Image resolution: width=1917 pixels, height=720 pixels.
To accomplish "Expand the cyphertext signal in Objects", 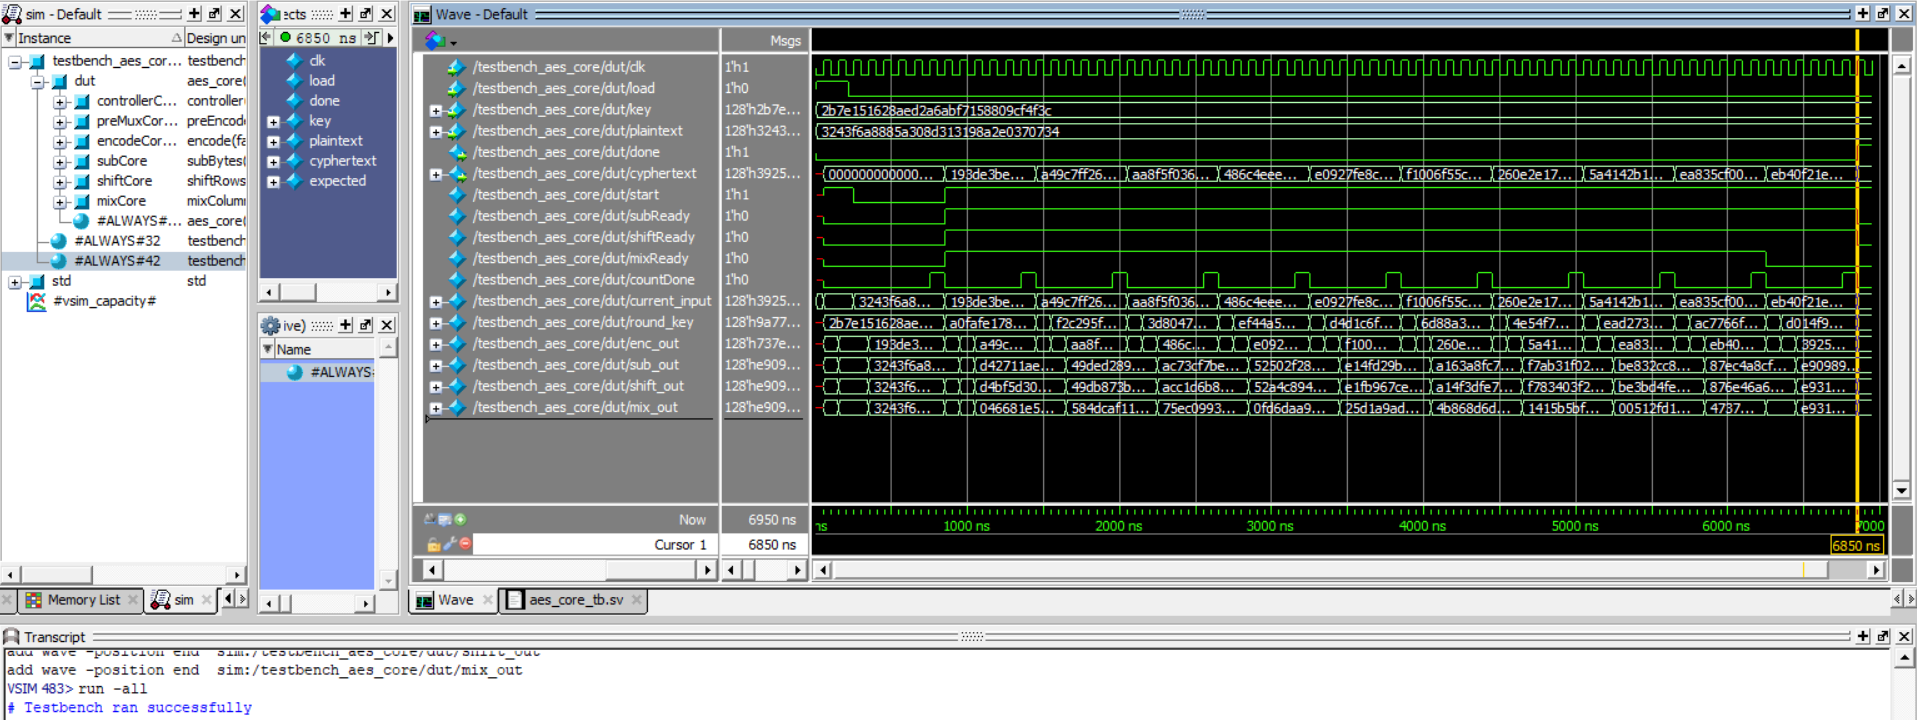I will pos(273,162).
